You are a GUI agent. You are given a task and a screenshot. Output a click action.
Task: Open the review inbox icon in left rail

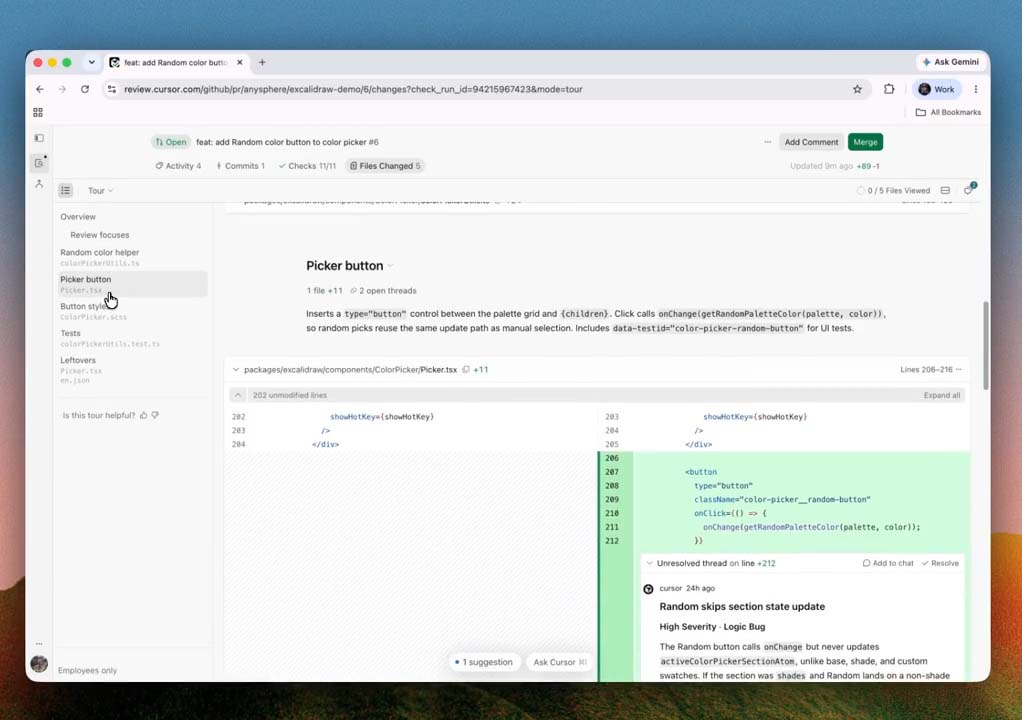tap(39, 163)
